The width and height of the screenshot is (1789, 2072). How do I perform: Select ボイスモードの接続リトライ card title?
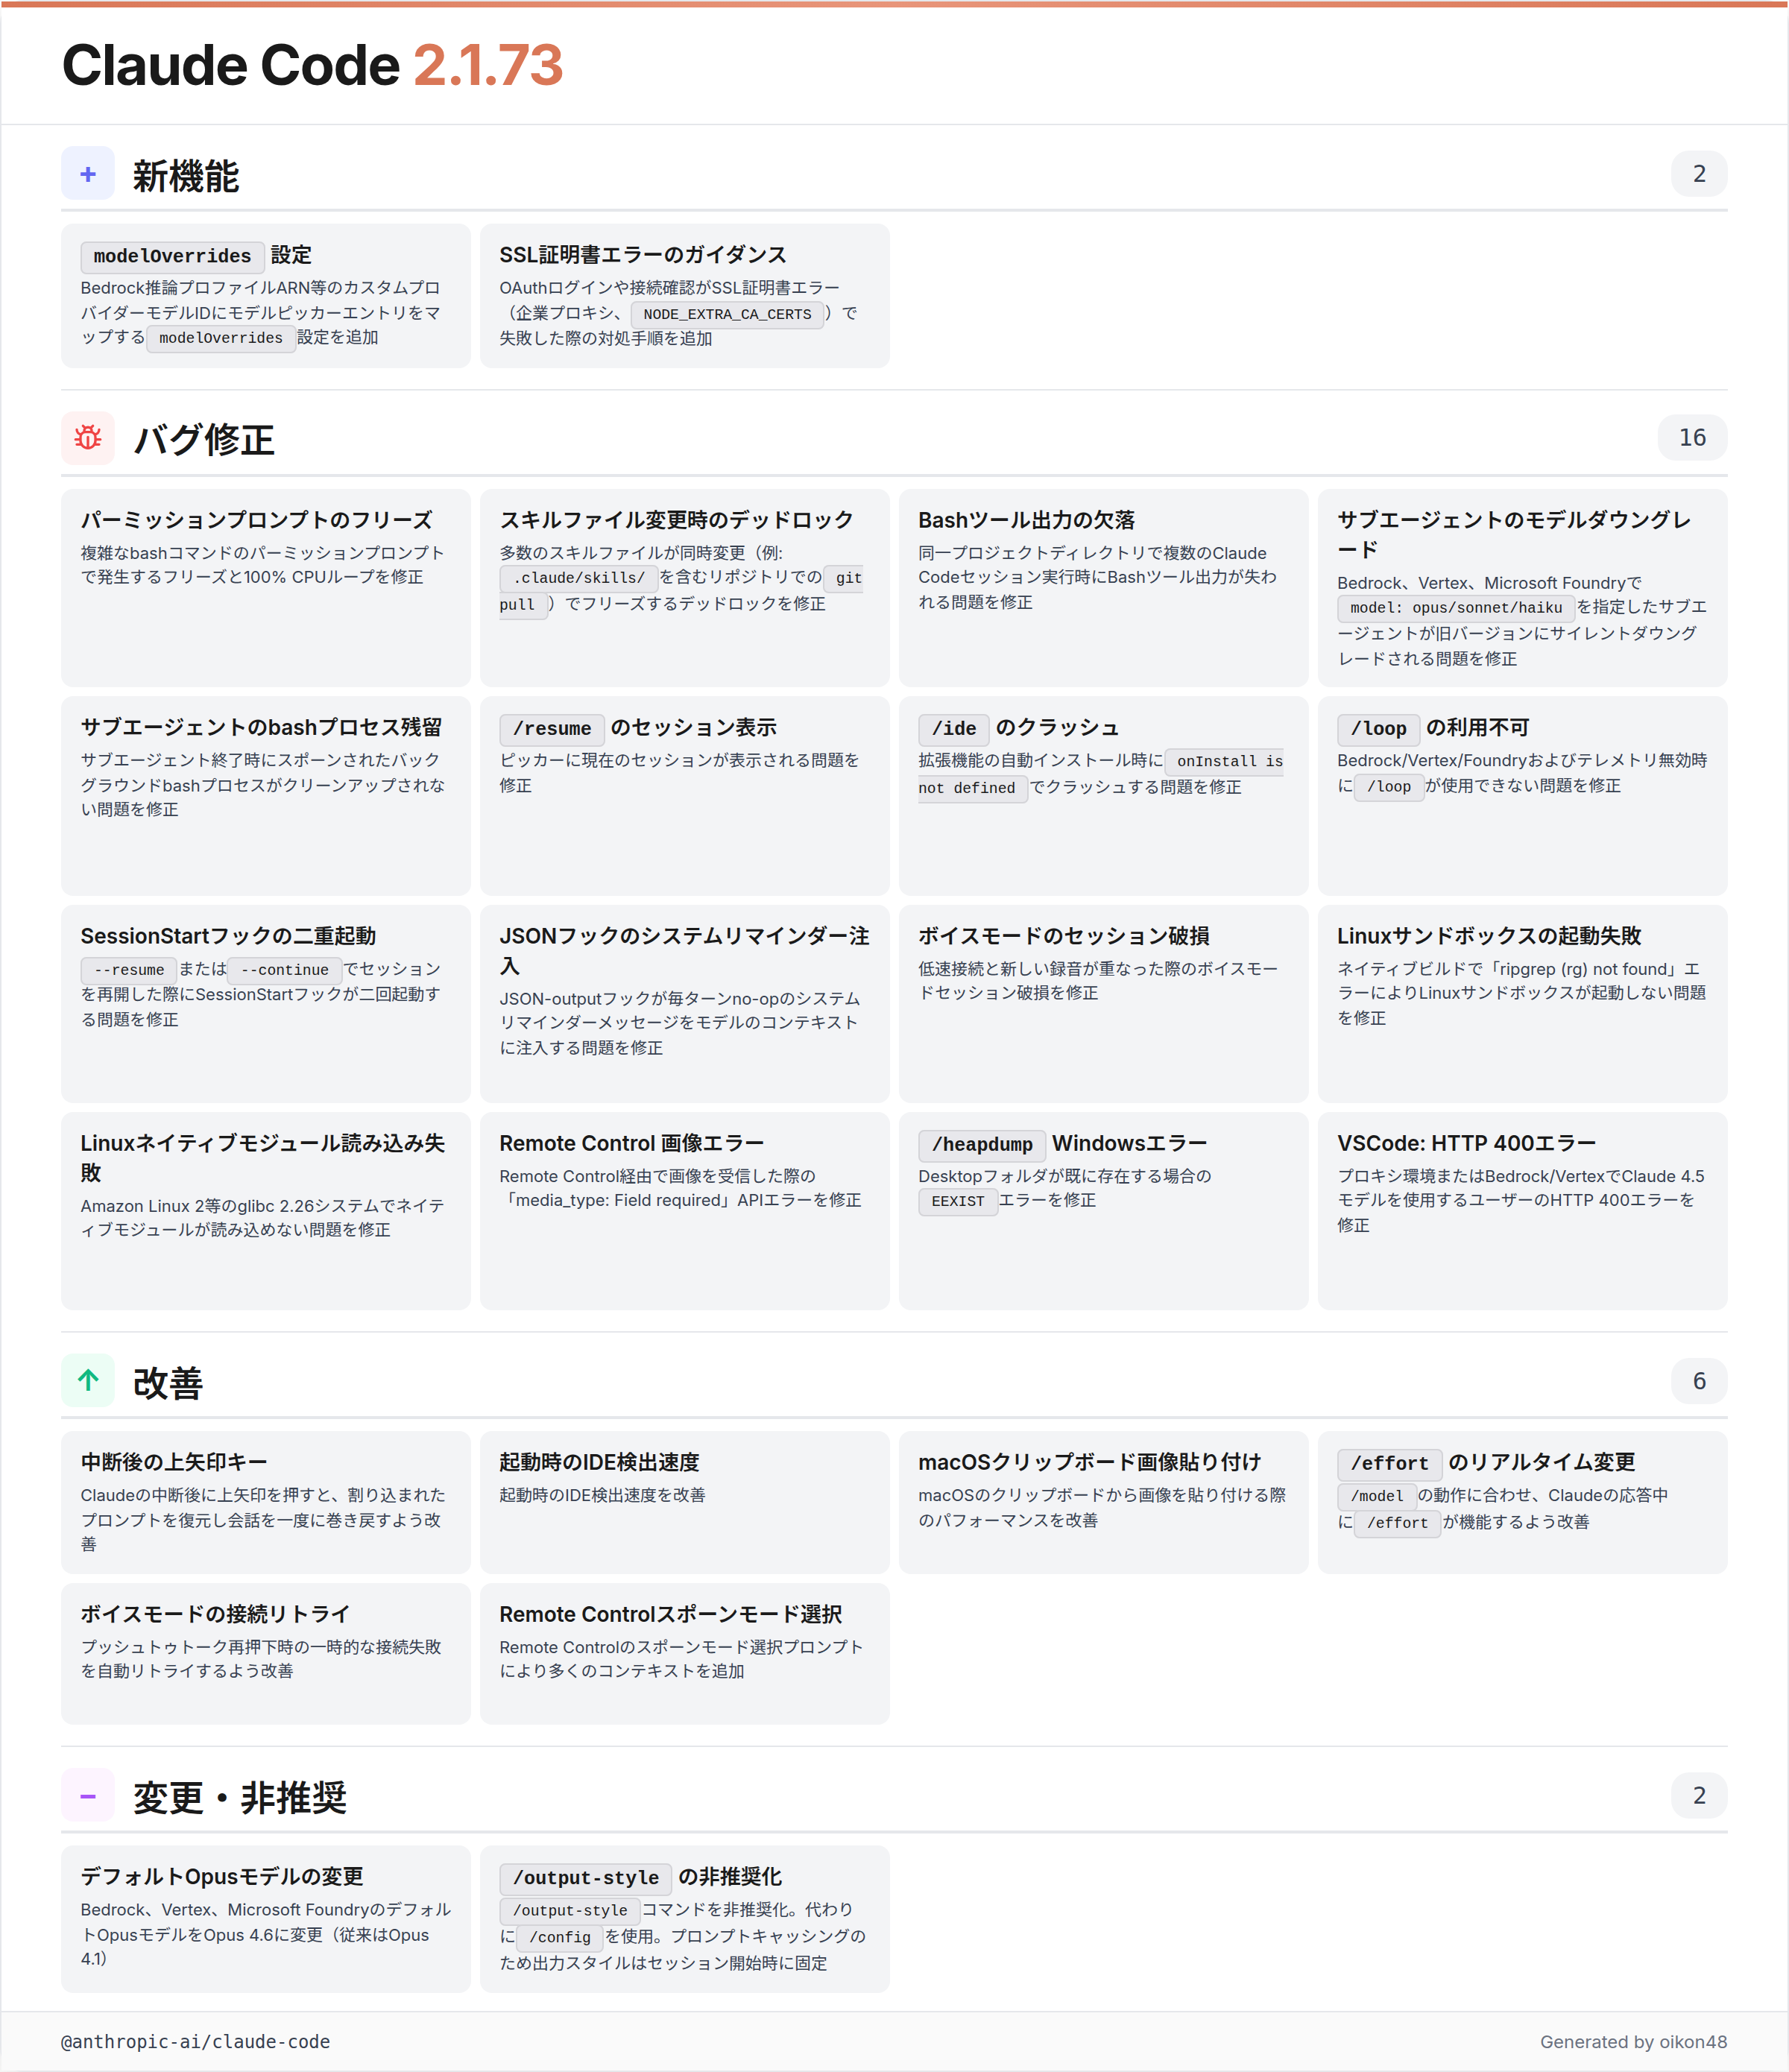216,1614
